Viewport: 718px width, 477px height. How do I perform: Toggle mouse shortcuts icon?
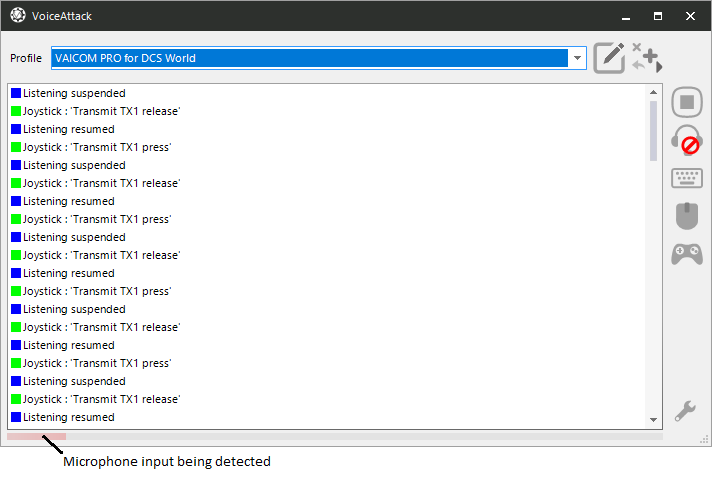(x=687, y=216)
